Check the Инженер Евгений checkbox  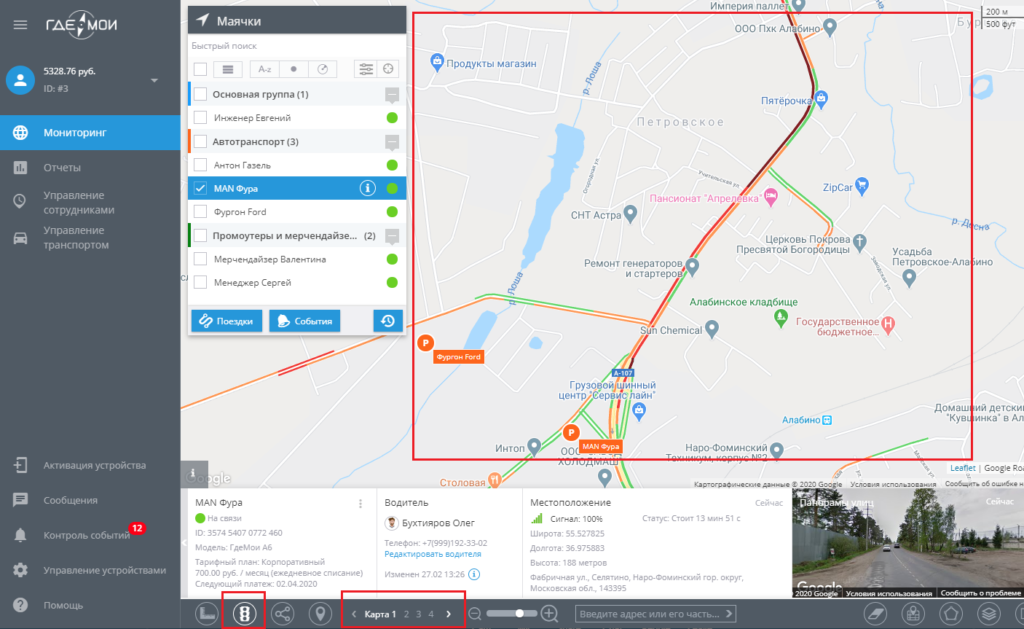pos(200,118)
